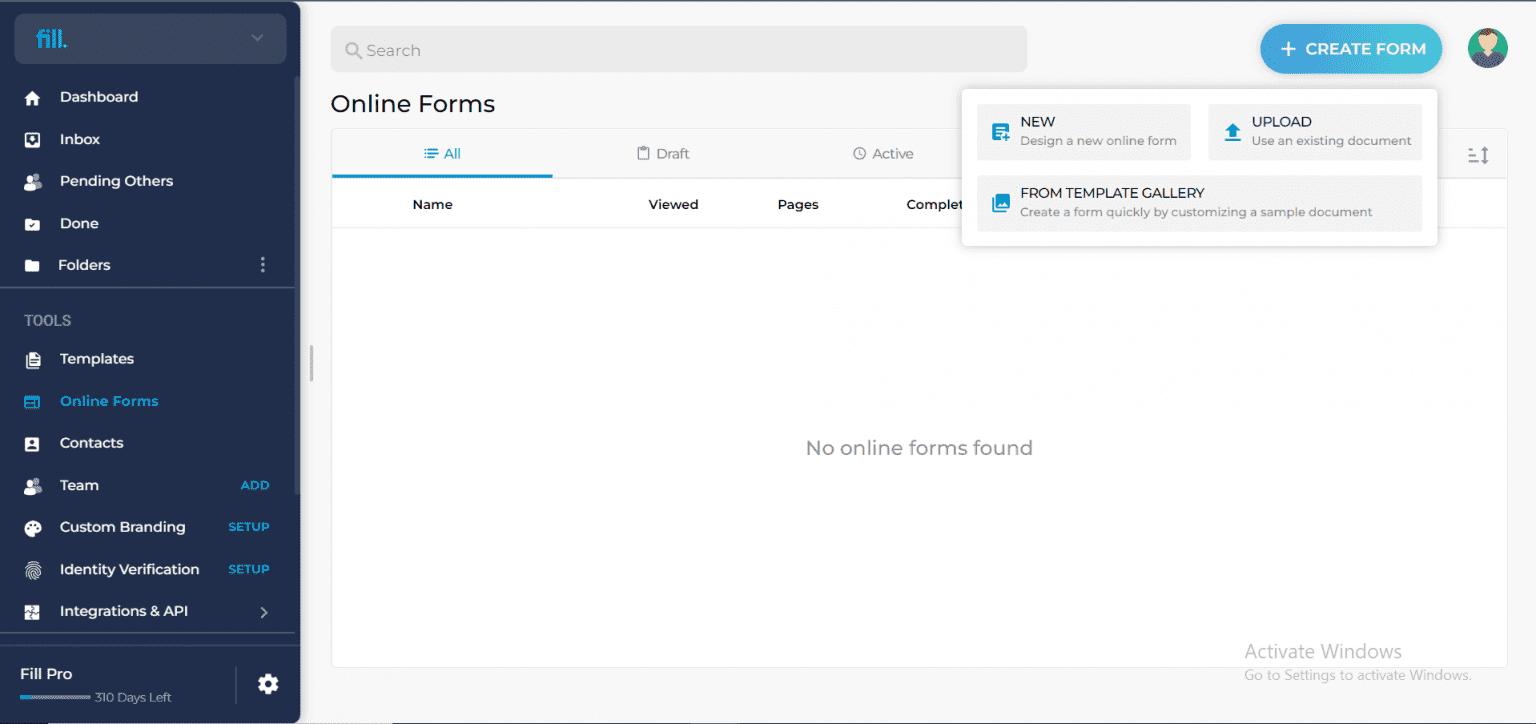This screenshot has height=724, width=1536.
Task: Open Custom Branding via its palette icon
Action: [33, 527]
